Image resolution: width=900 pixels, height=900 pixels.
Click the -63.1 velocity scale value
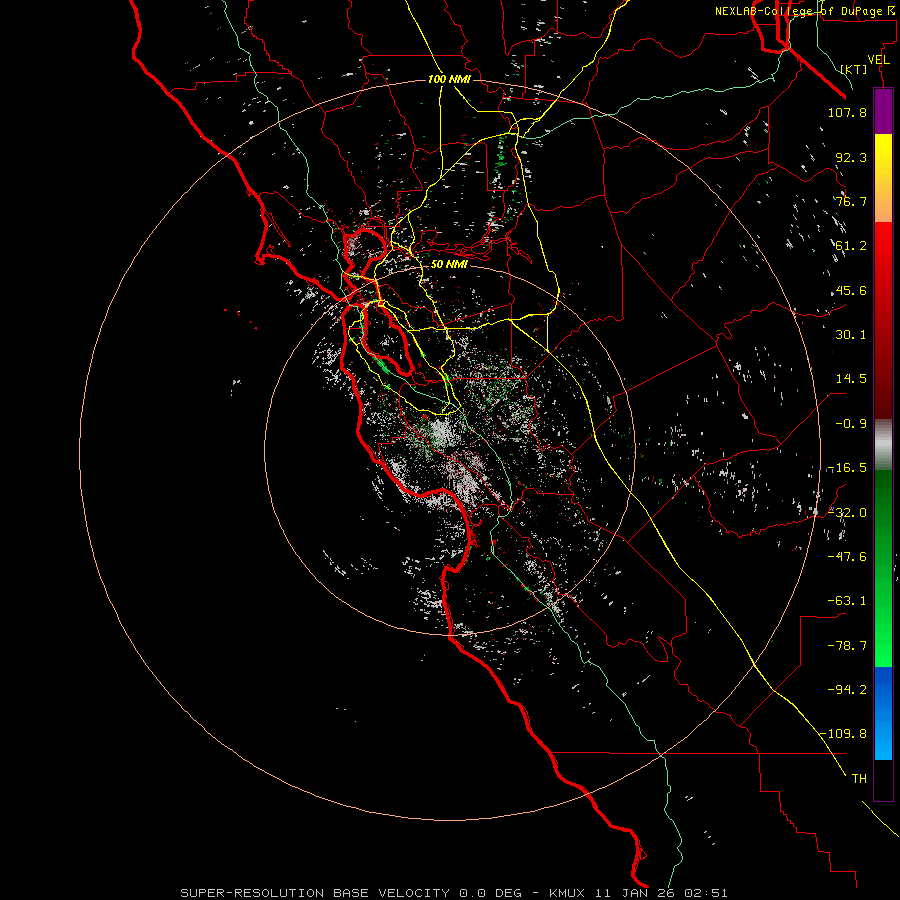point(847,601)
